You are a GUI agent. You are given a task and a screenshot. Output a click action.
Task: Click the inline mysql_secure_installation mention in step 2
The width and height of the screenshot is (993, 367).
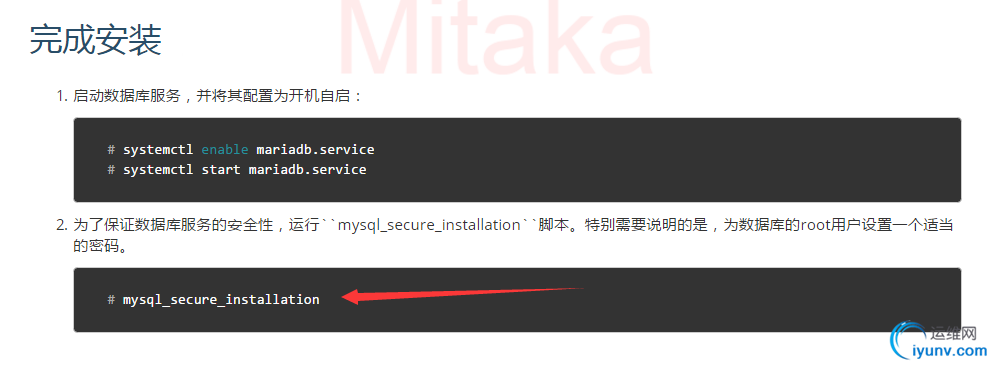coord(429,225)
